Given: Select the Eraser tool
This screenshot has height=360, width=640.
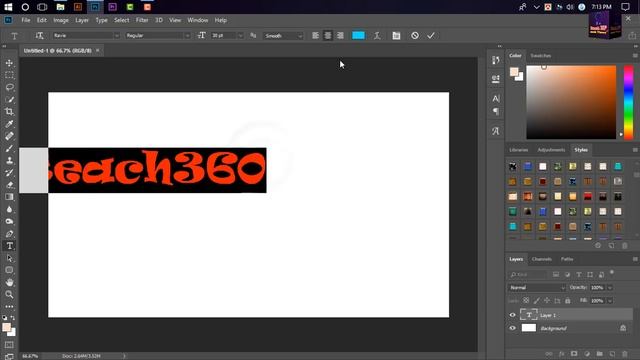Looking at the screenshot, I should 9,185.
